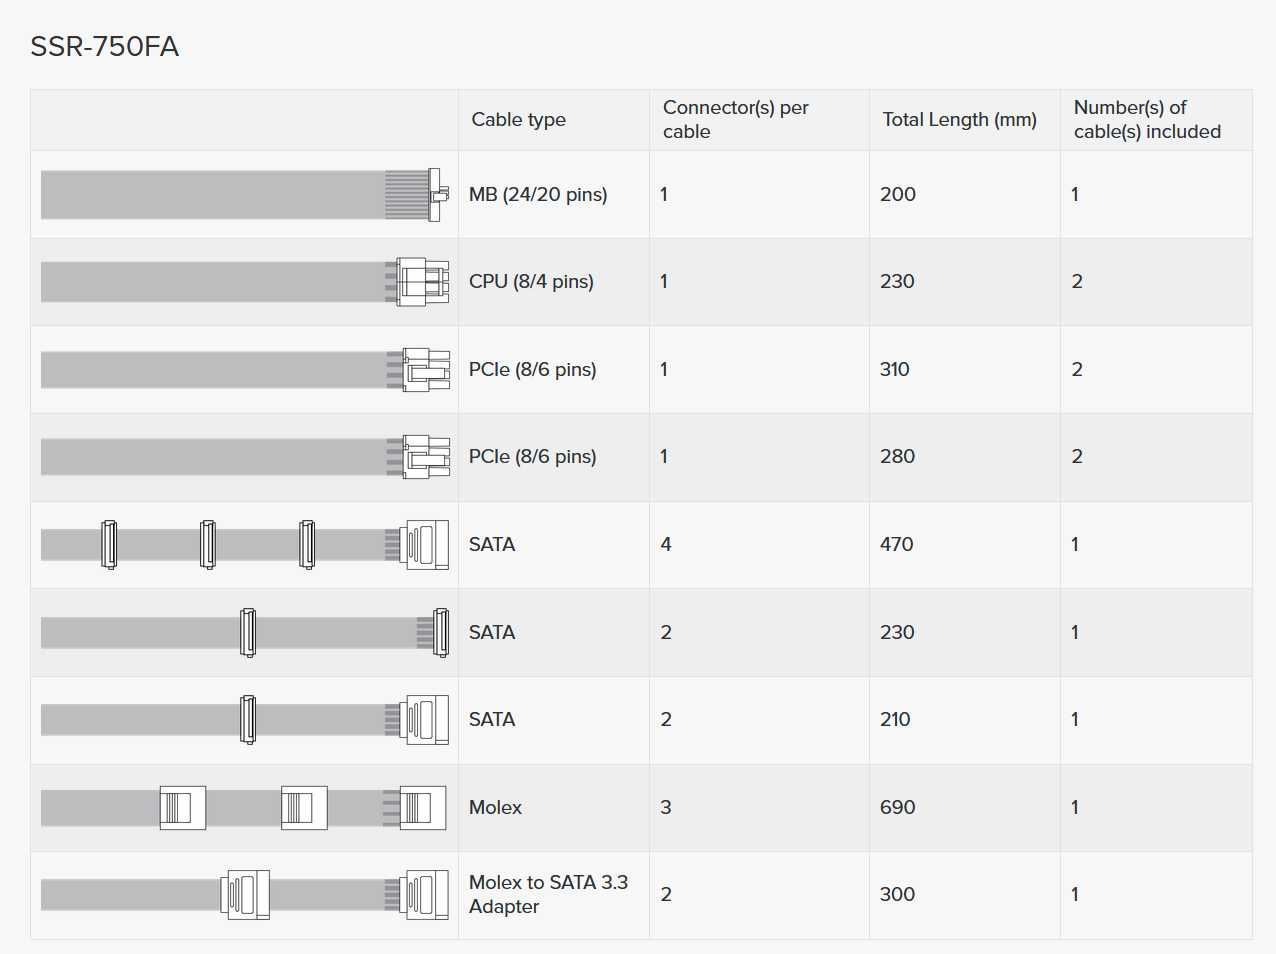Click the 210 mm SATA cable illustration

245,720
